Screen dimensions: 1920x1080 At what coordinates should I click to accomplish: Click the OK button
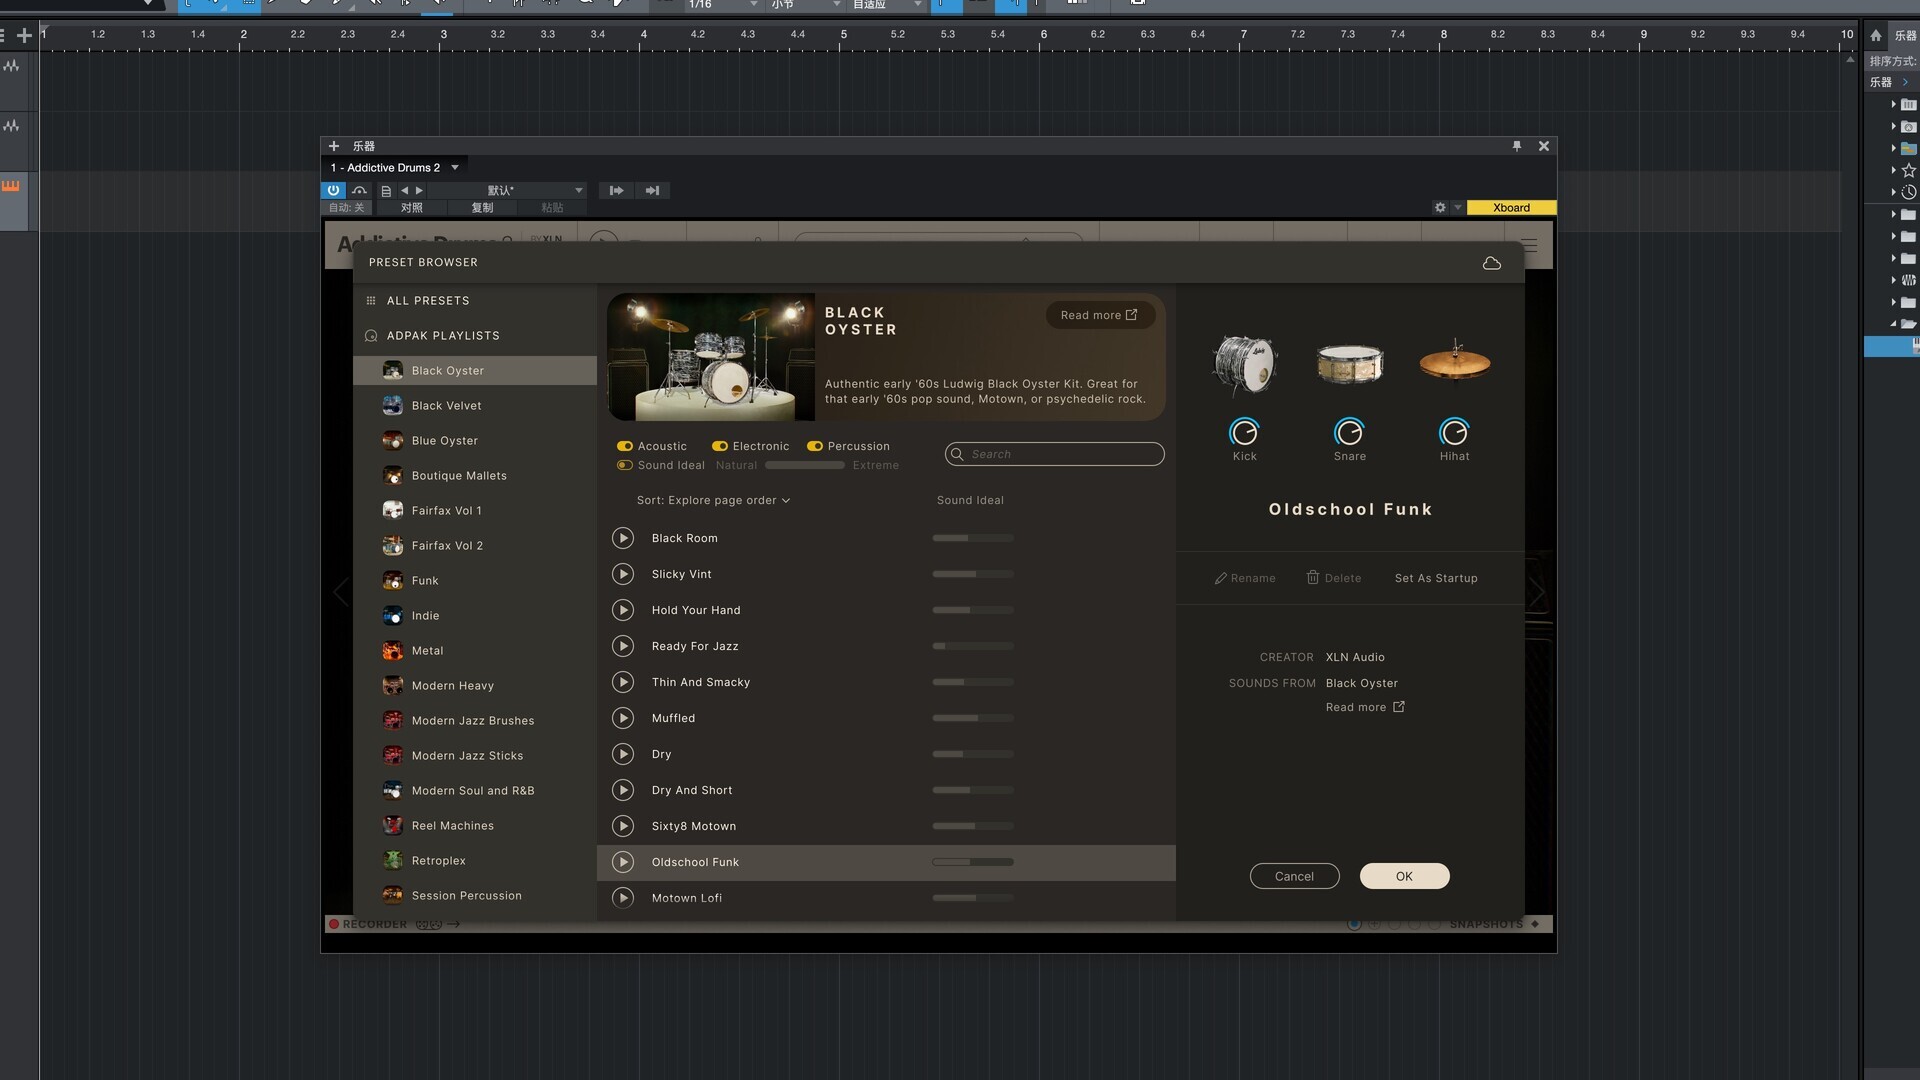[1404, 876]
